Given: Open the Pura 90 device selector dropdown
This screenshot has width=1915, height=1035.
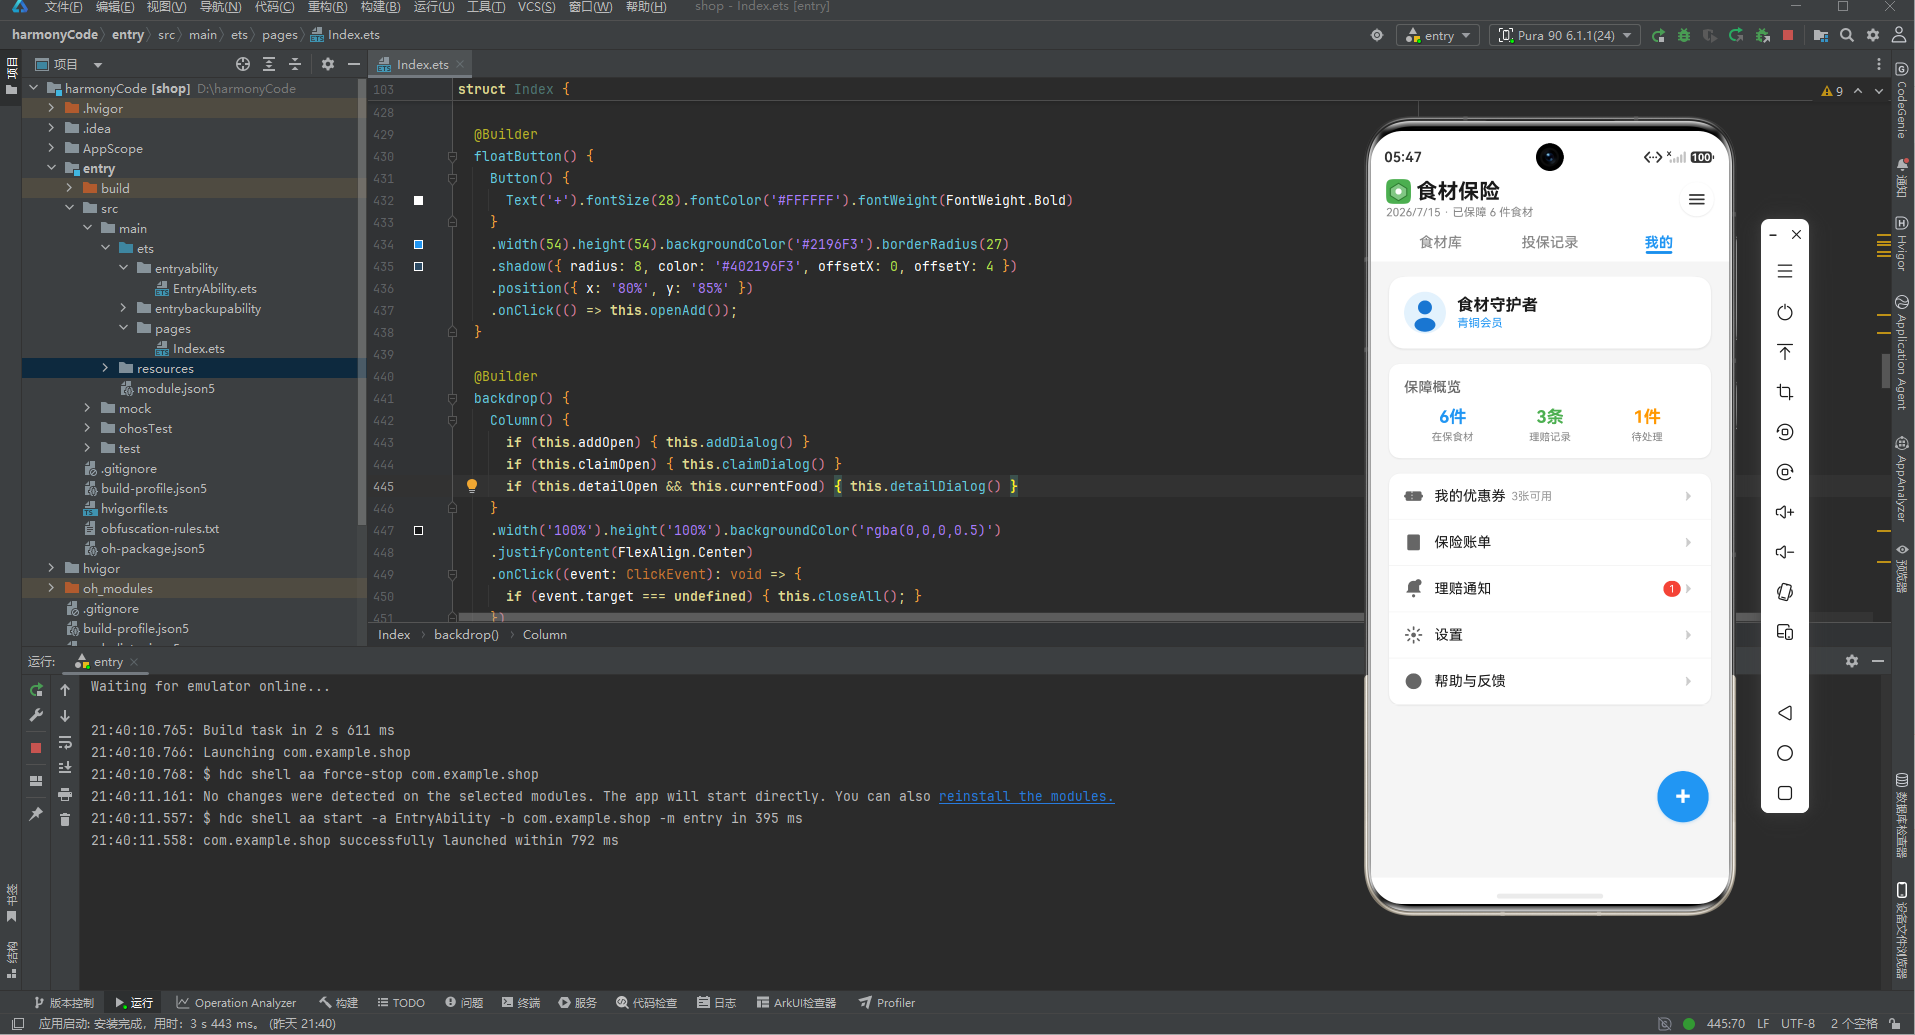Looking at the screenshot, I should click(x=1564, y=35).
